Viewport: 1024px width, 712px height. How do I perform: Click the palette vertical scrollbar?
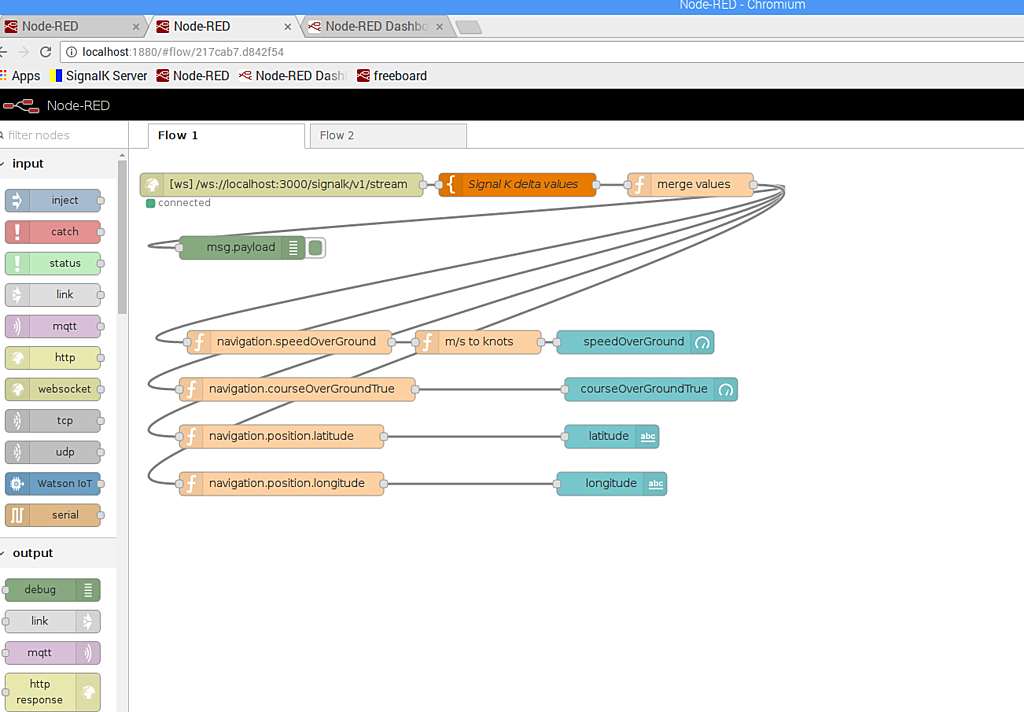pyautogui.click(x=121, y=236)
